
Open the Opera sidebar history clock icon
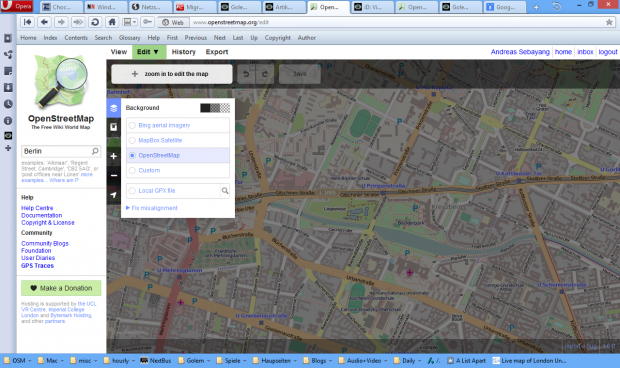pyautogui.click(x=8, y=104)
